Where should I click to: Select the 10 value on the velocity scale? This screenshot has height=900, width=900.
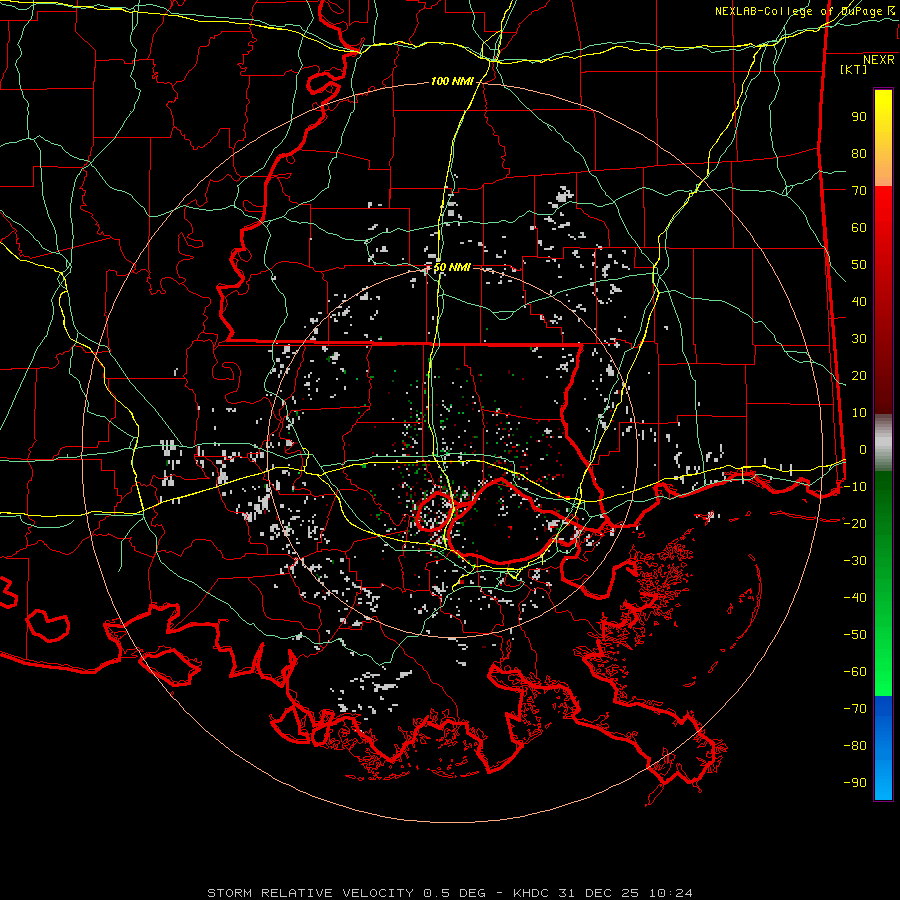tap(859, 413)
